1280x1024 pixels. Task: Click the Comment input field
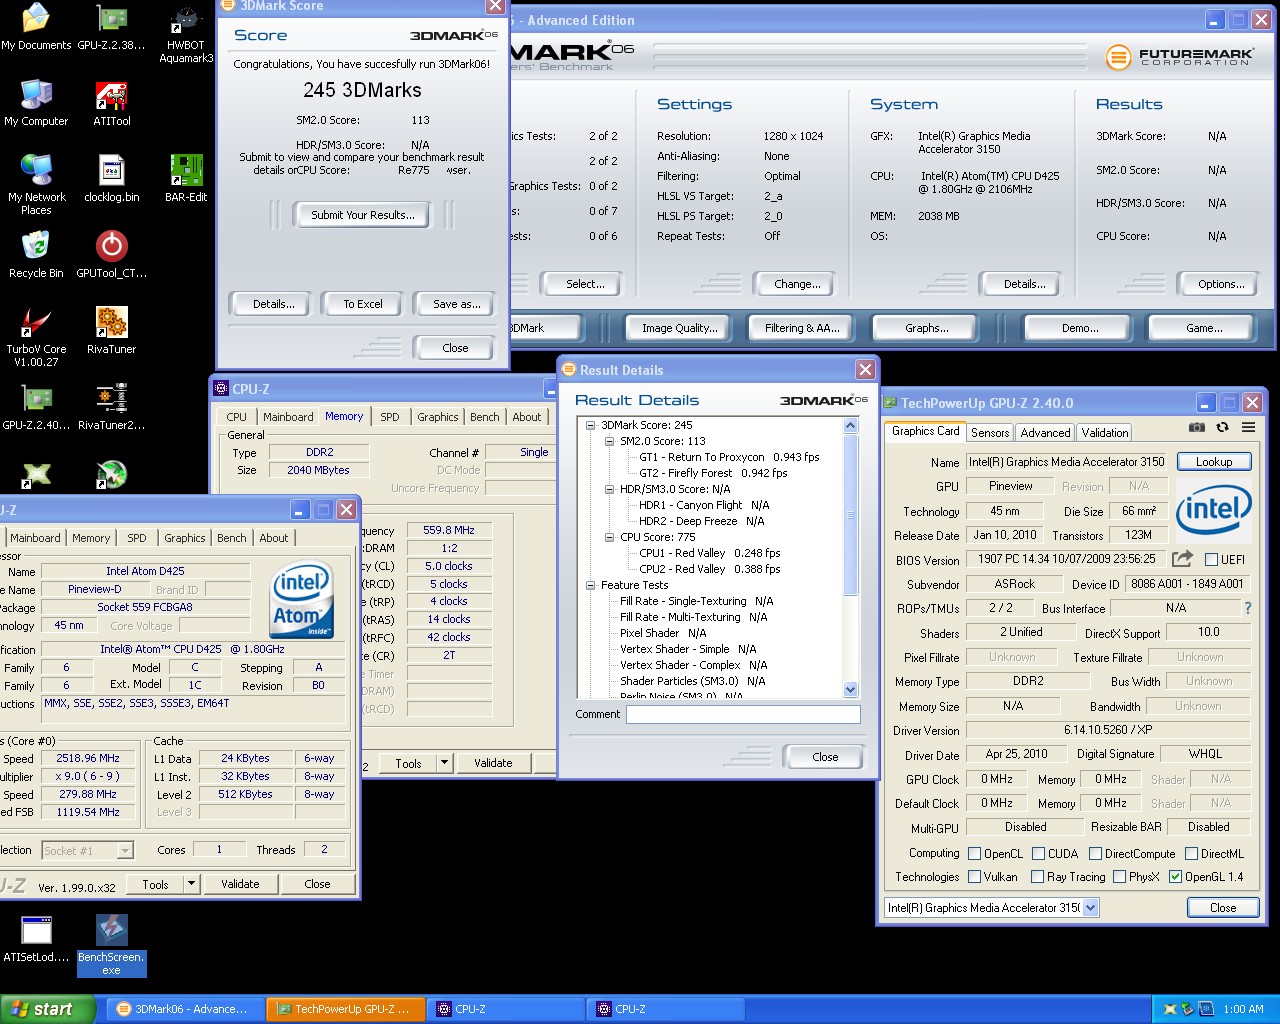(743, 714)
